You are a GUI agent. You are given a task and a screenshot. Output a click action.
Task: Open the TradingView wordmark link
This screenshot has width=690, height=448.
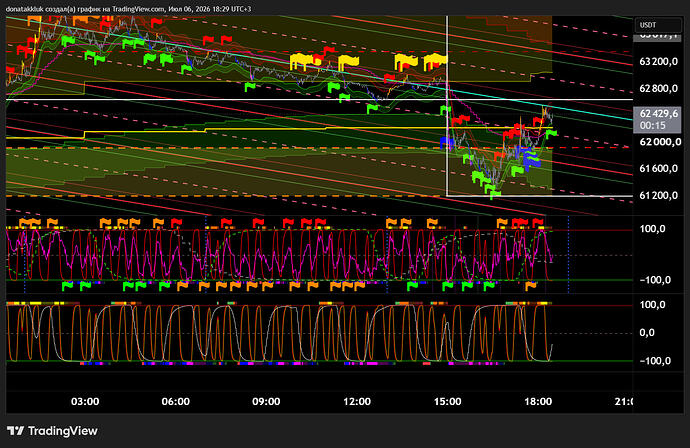[62, 431]
